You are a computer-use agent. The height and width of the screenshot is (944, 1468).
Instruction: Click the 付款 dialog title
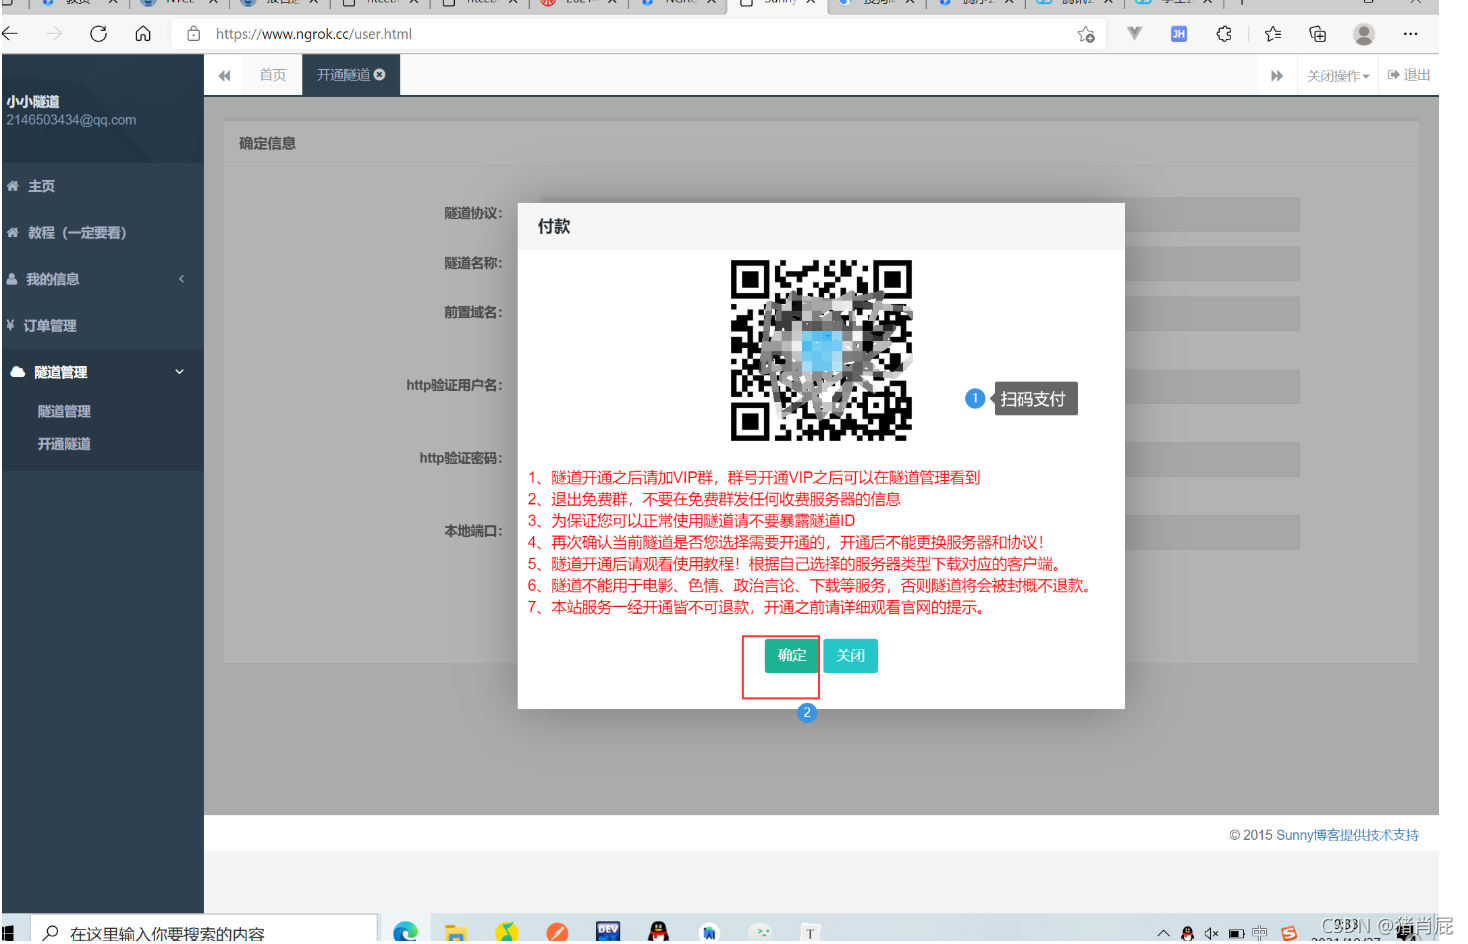[x=554, y=227]
